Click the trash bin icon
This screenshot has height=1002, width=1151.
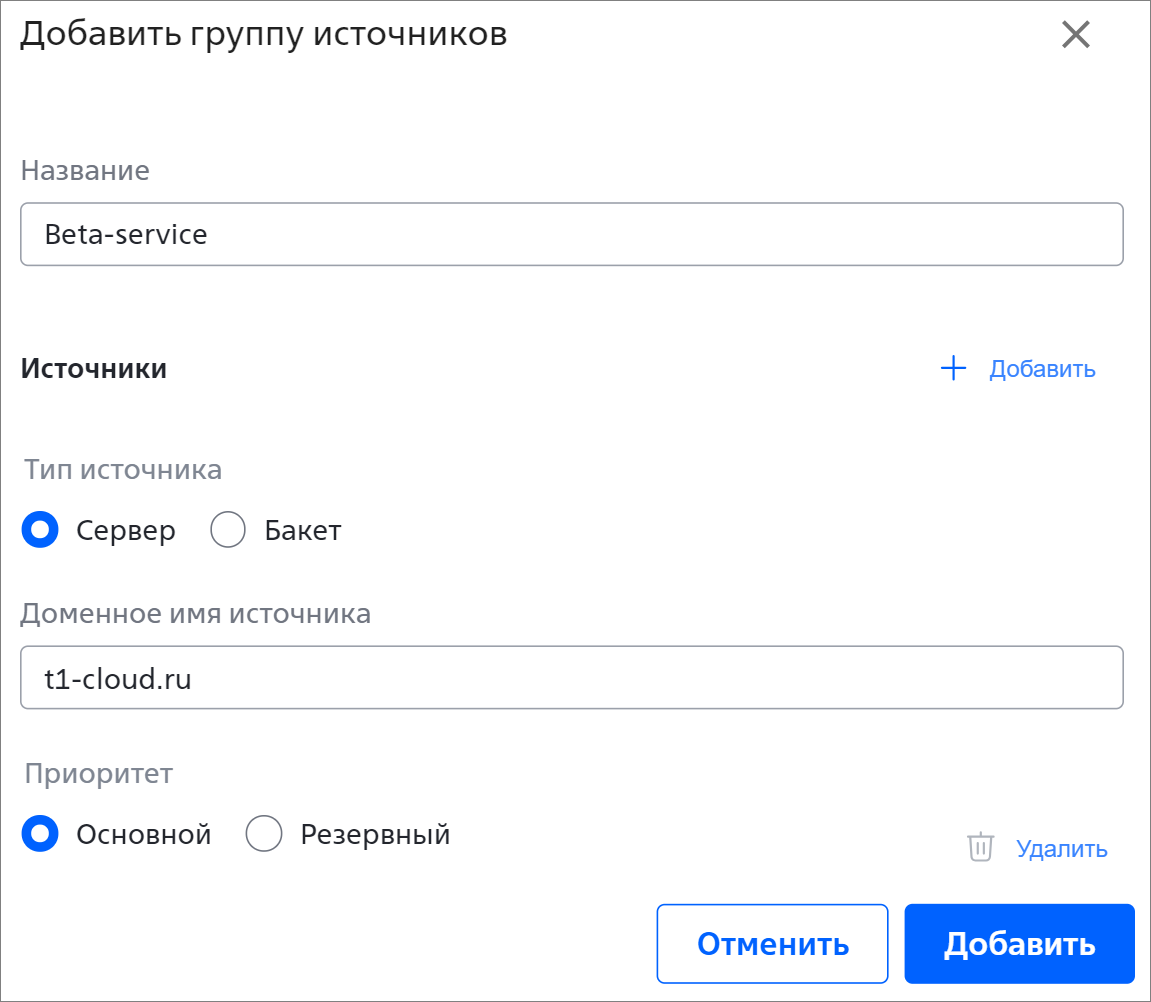980,847
